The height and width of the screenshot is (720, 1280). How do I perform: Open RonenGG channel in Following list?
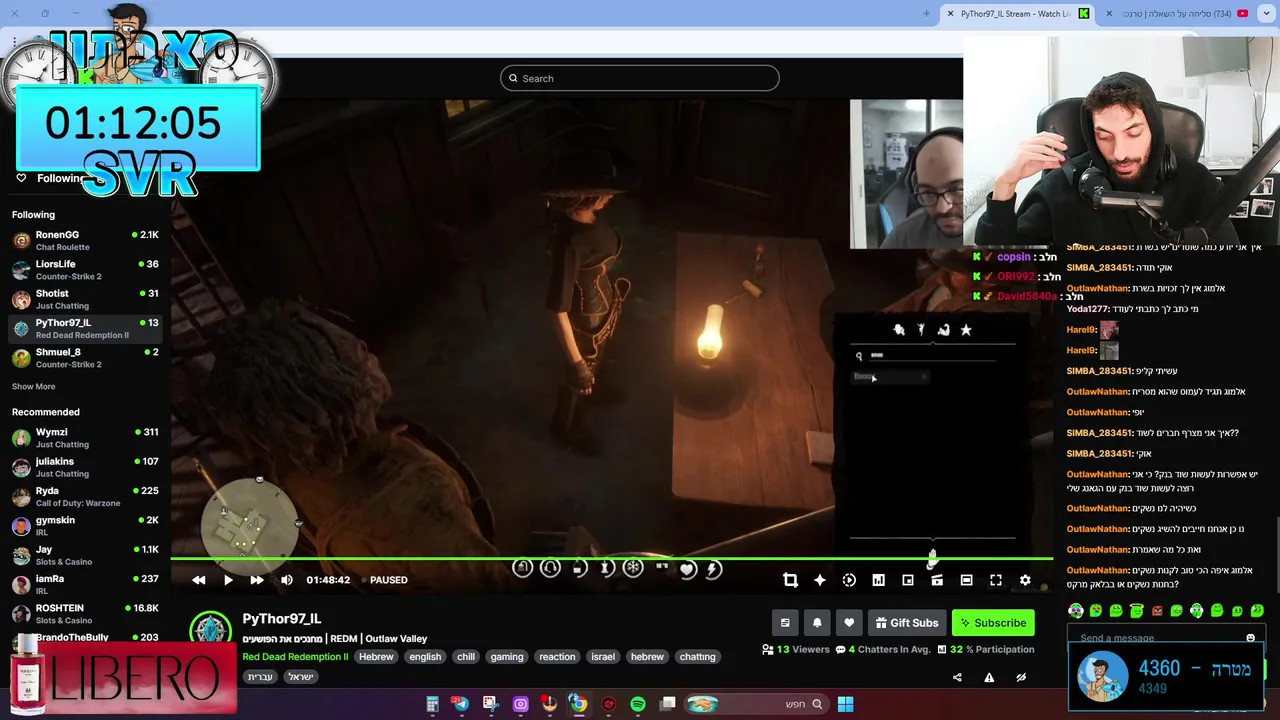(x=85, y=240)
